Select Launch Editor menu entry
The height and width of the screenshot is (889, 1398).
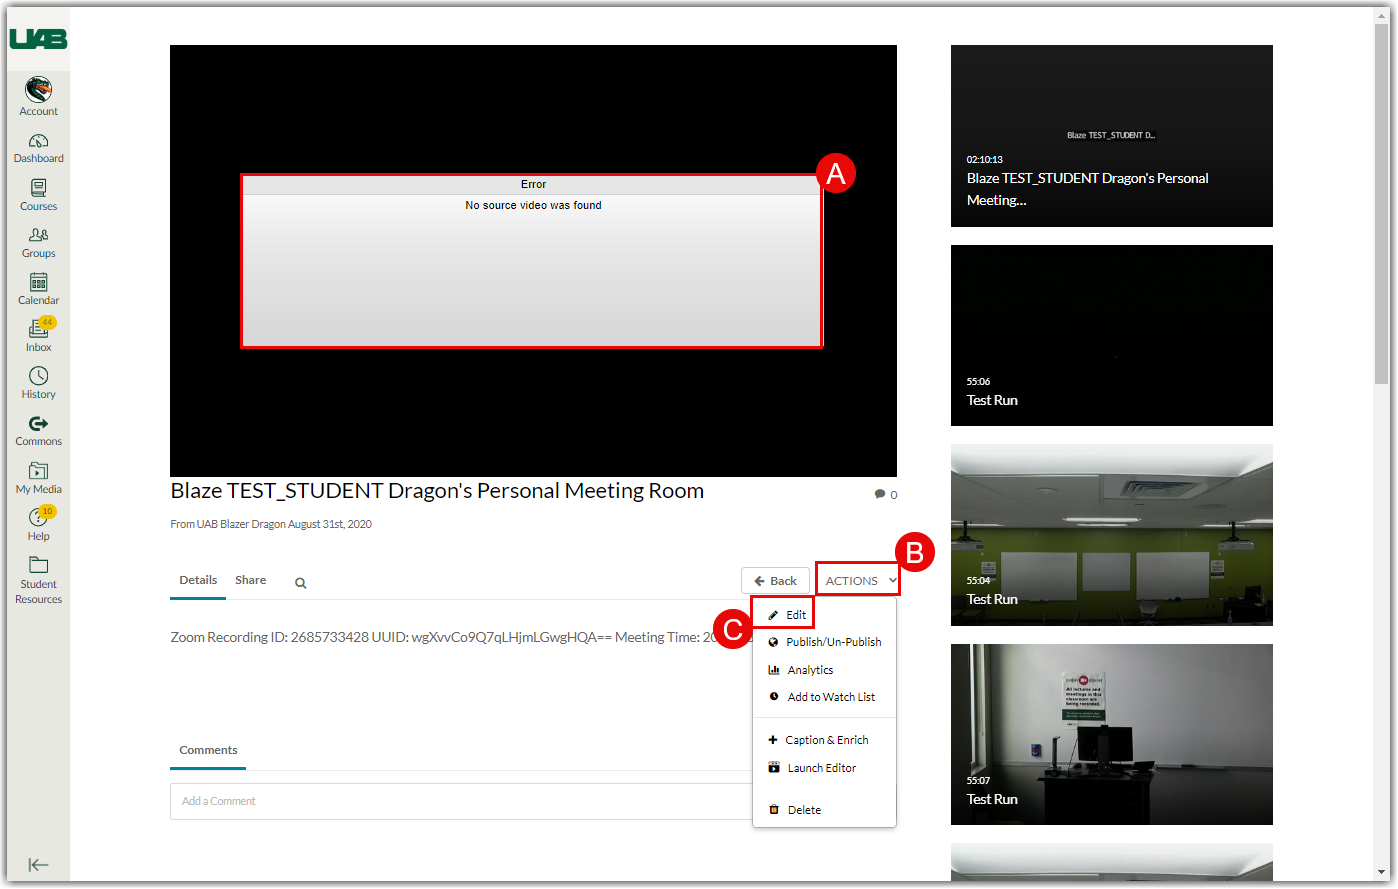pyautogui.click(x=821, y=768)
